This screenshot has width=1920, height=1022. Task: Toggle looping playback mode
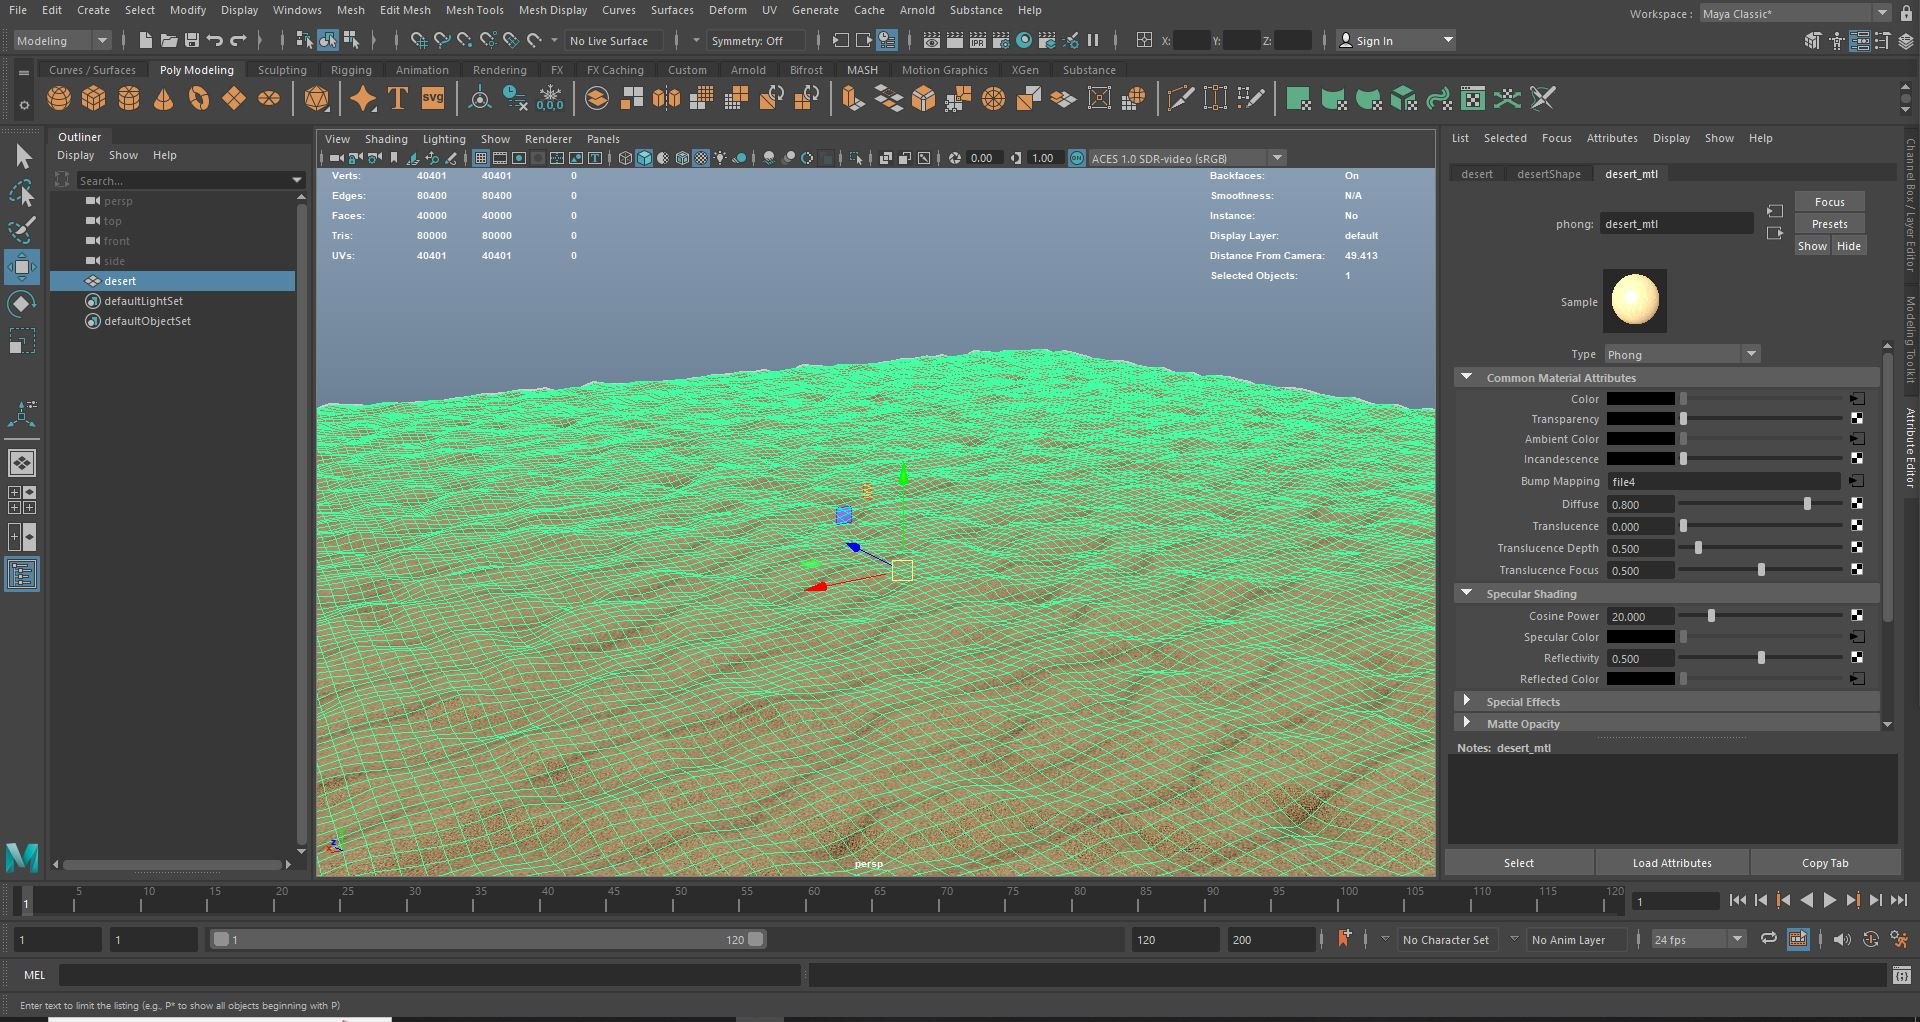click(1769, 939)
